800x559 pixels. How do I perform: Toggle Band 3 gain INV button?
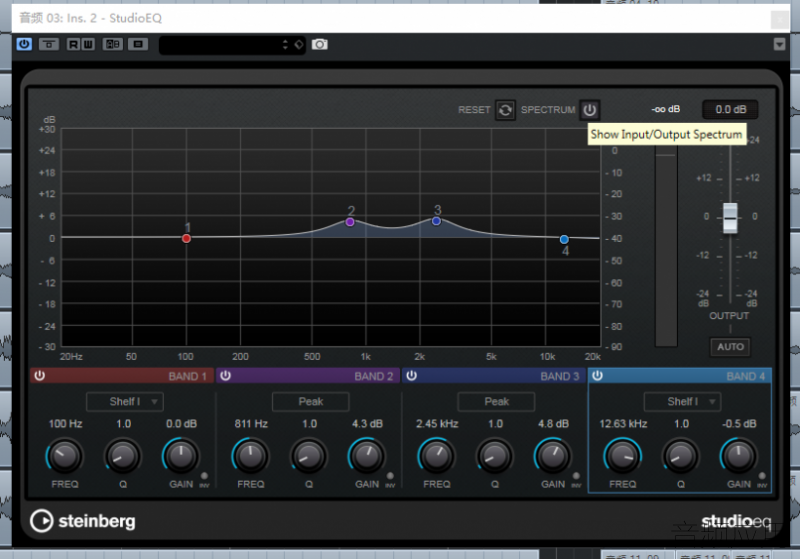[576, 476]
